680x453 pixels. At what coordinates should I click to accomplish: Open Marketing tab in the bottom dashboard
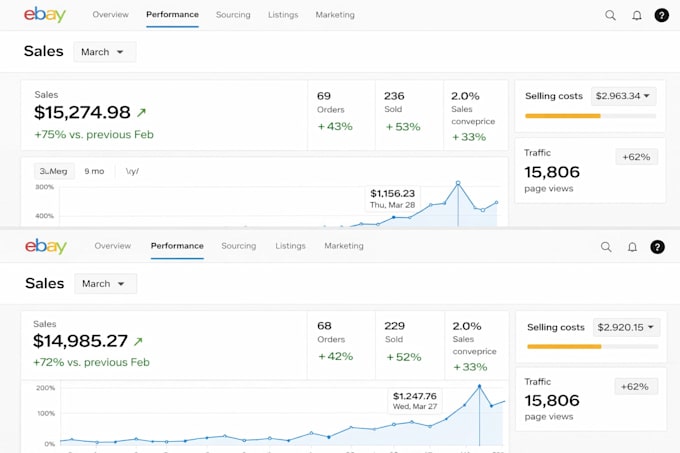[x=344, y=246]
